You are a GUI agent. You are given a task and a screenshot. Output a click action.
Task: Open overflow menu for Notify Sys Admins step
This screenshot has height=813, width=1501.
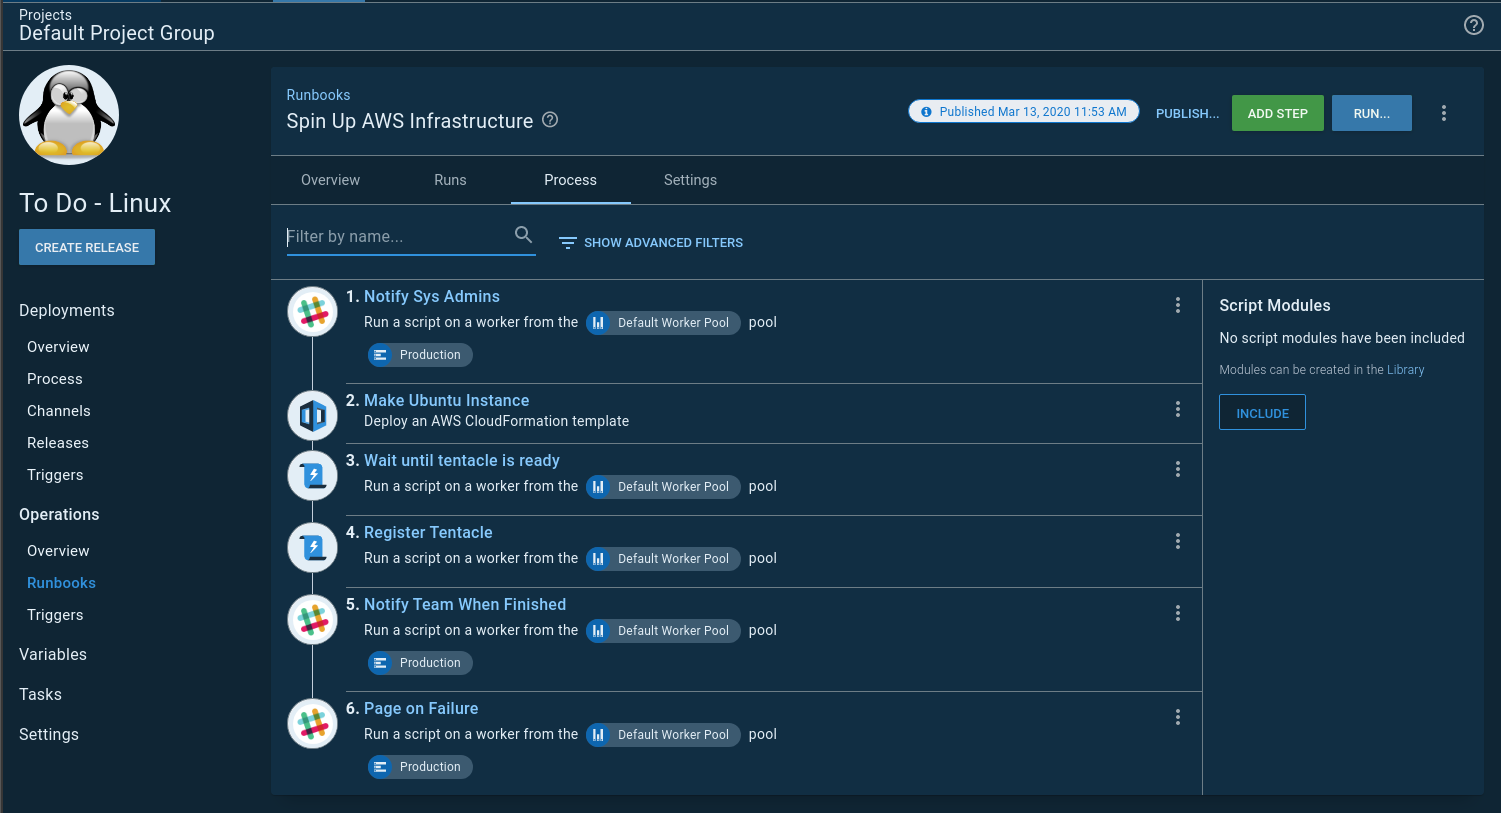pyautogui.click(x=1177, y=305)
